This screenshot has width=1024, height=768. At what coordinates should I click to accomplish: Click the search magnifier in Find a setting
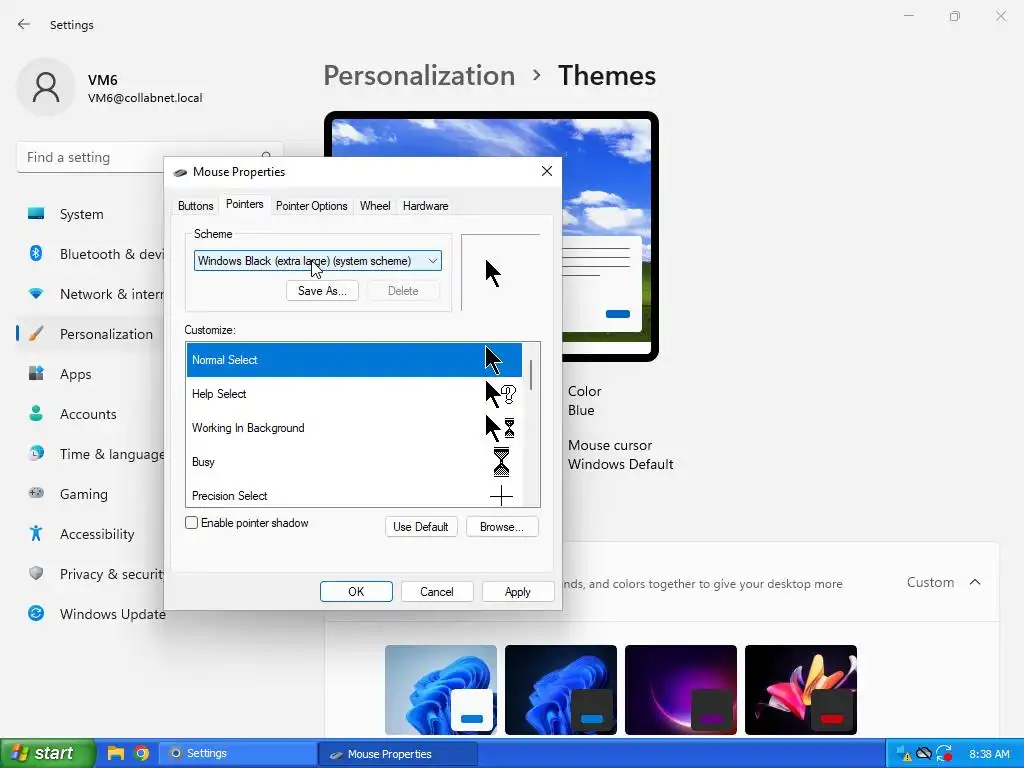[266, 157]
